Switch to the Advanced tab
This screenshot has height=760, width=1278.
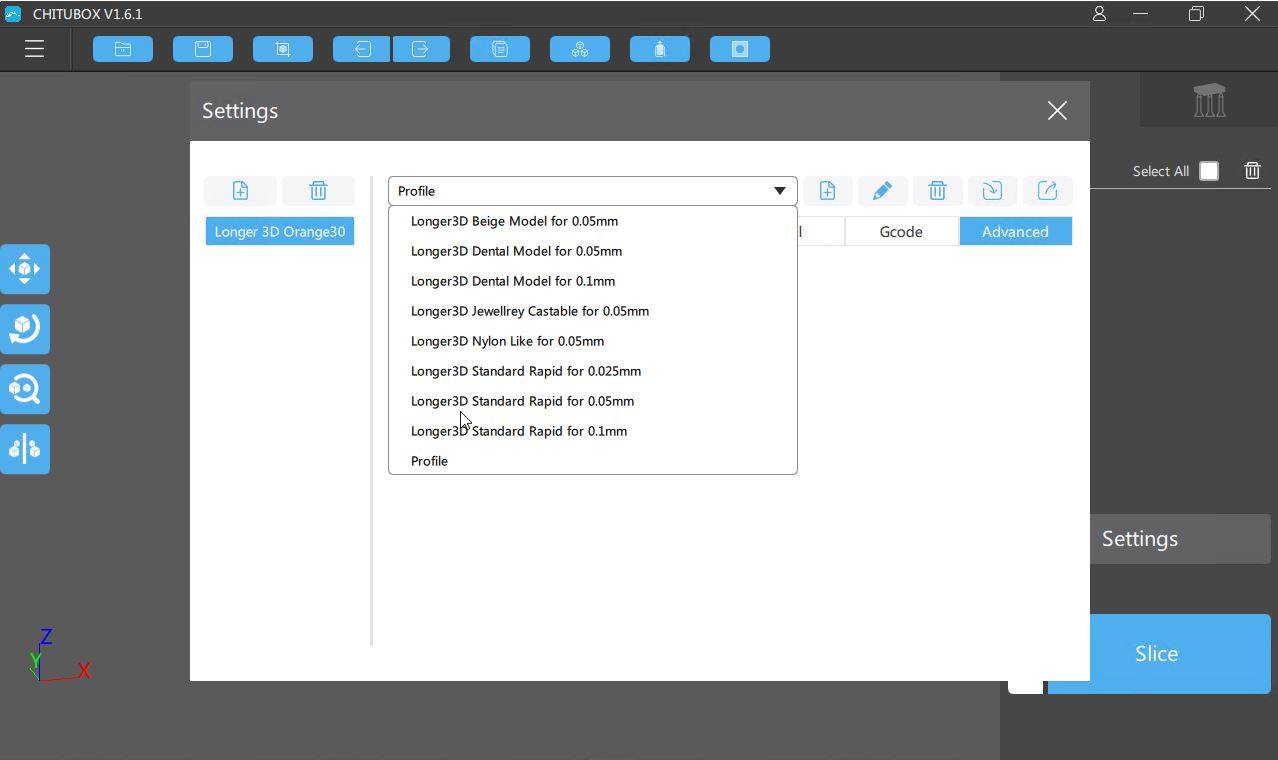(1015, 231)
